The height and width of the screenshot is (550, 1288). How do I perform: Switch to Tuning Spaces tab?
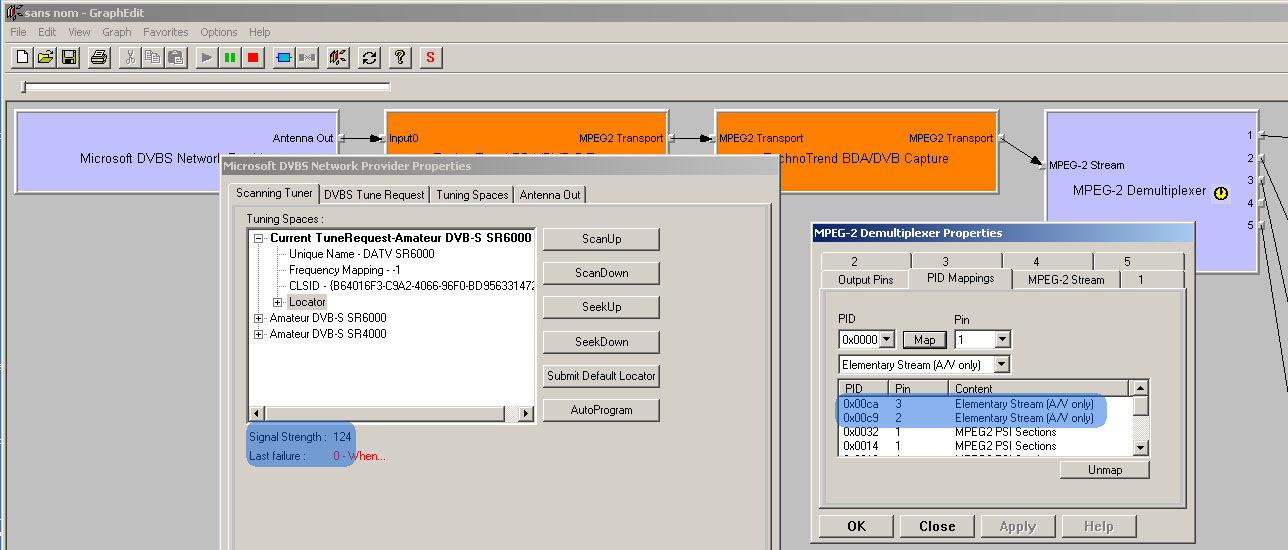click(472, 195)
